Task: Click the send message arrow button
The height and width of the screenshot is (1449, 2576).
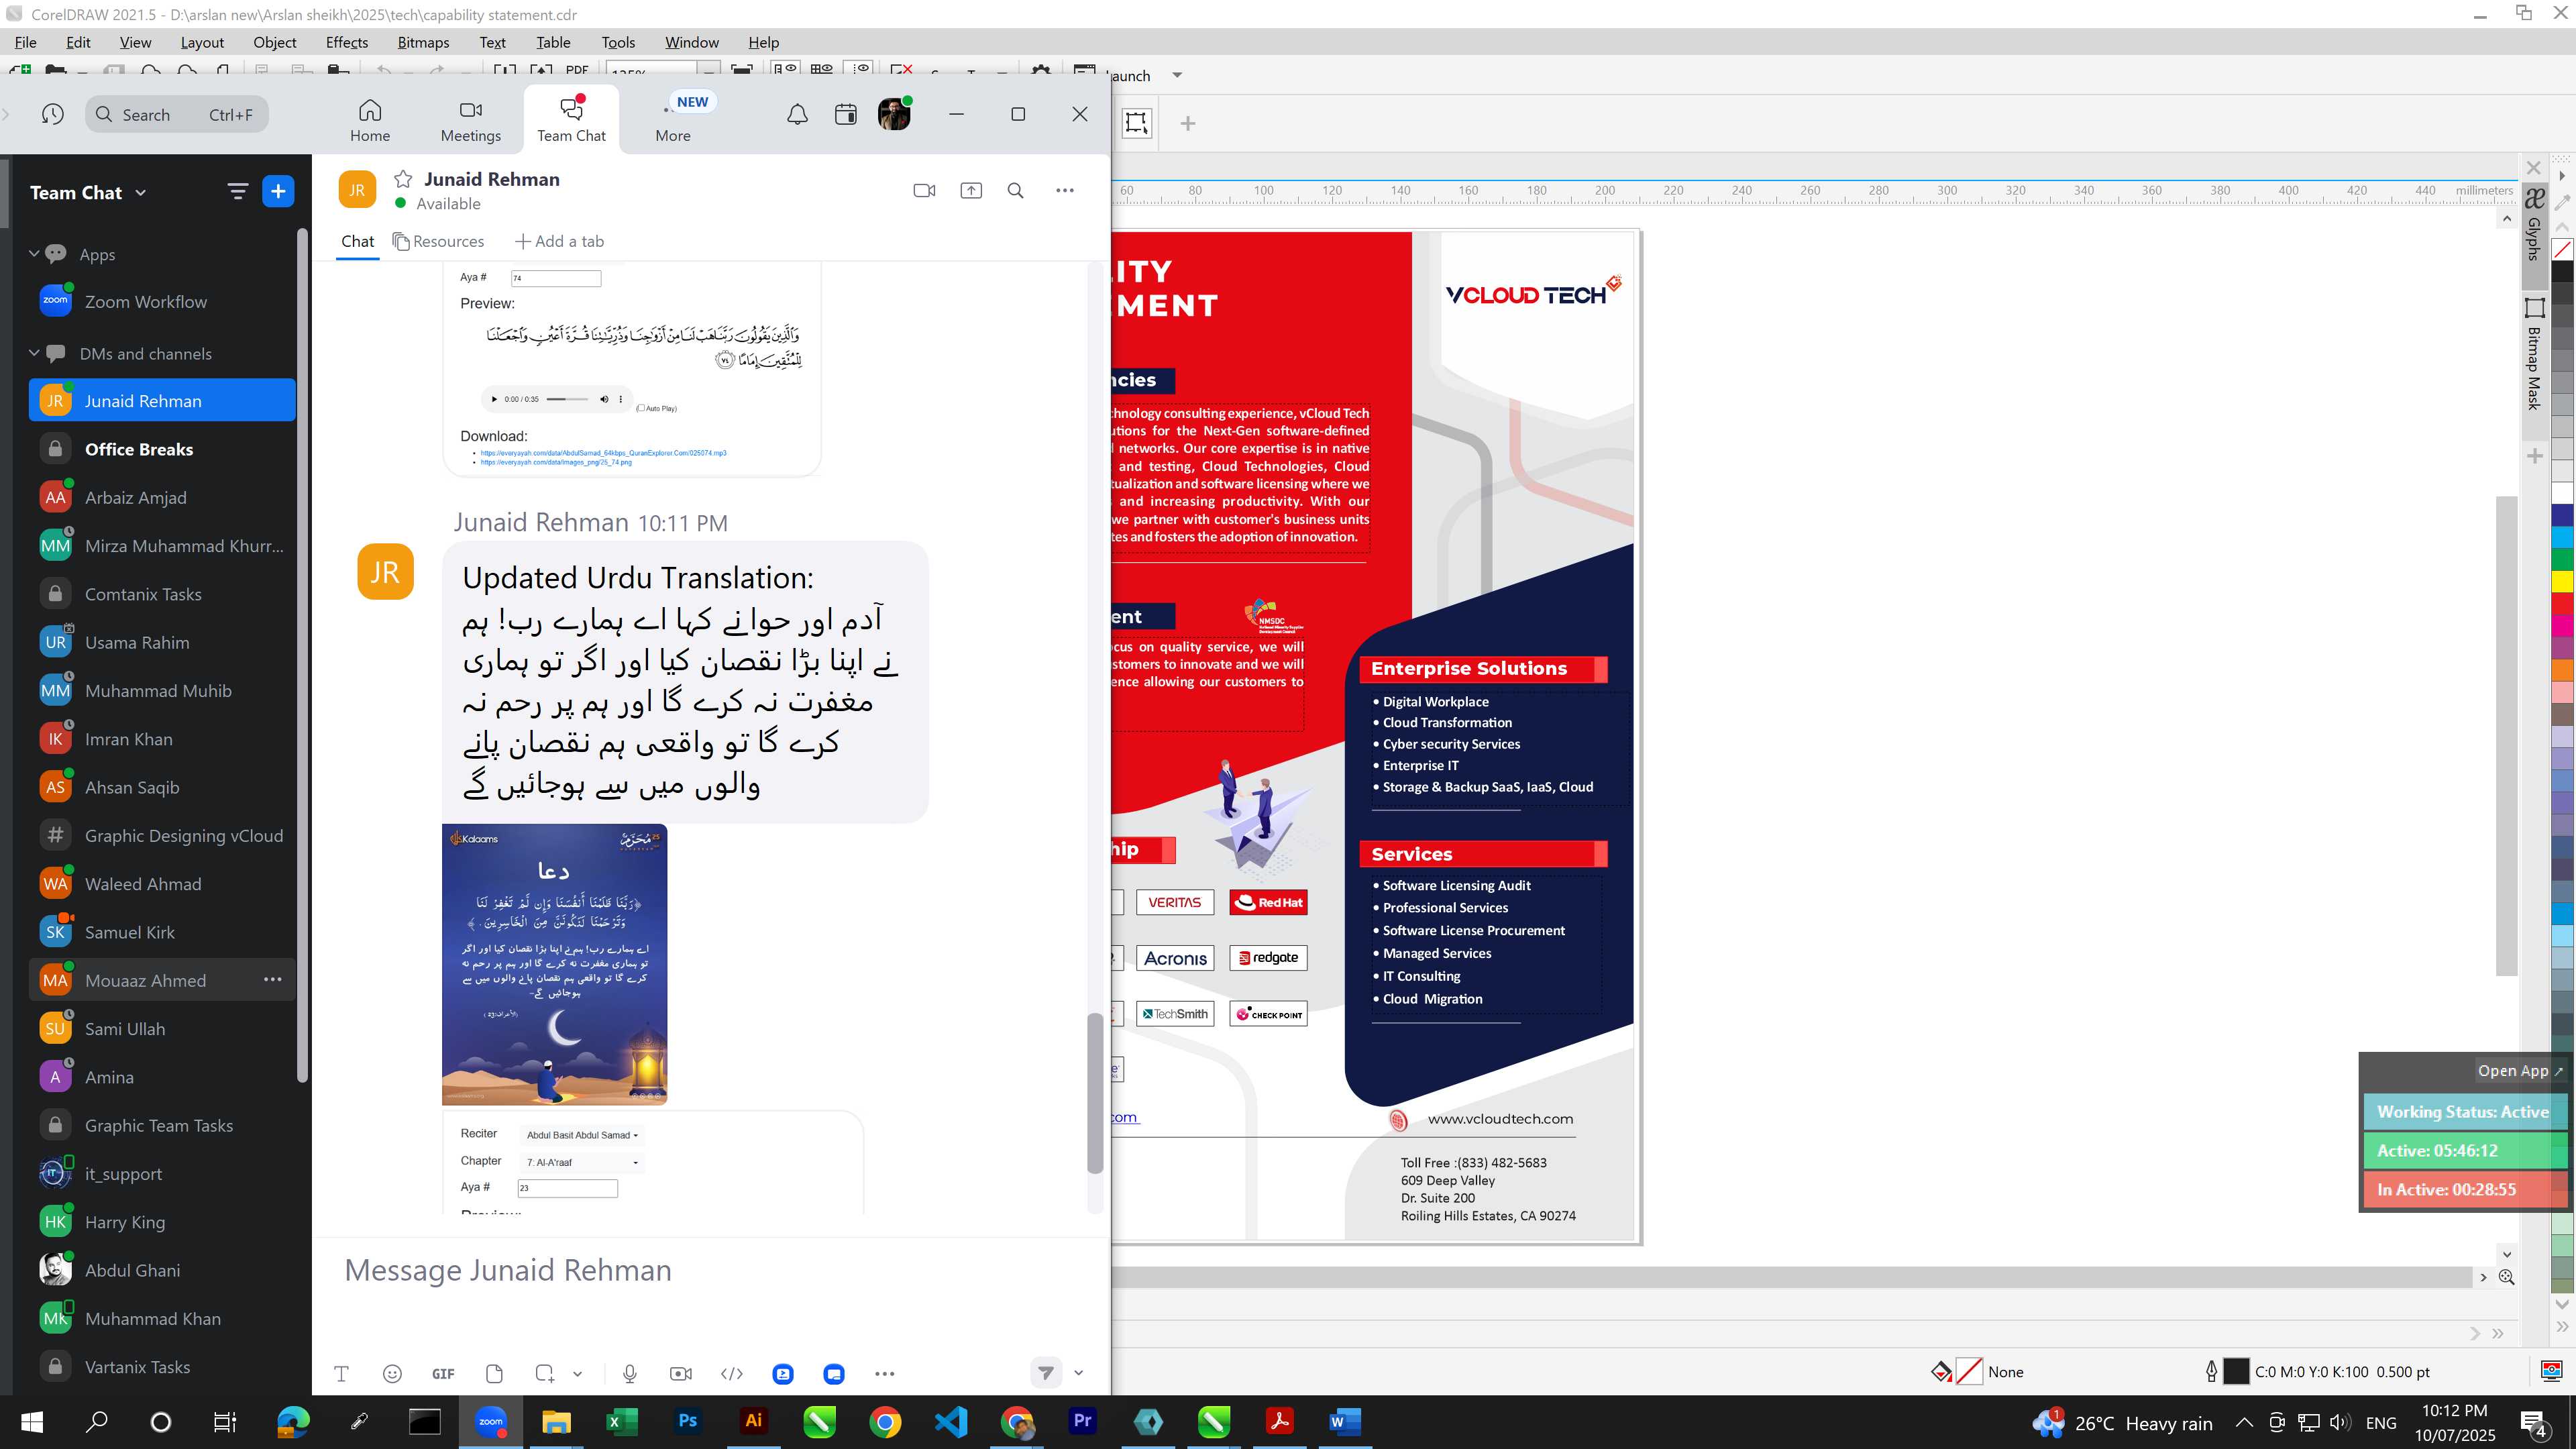Action: point(1045,1372)
